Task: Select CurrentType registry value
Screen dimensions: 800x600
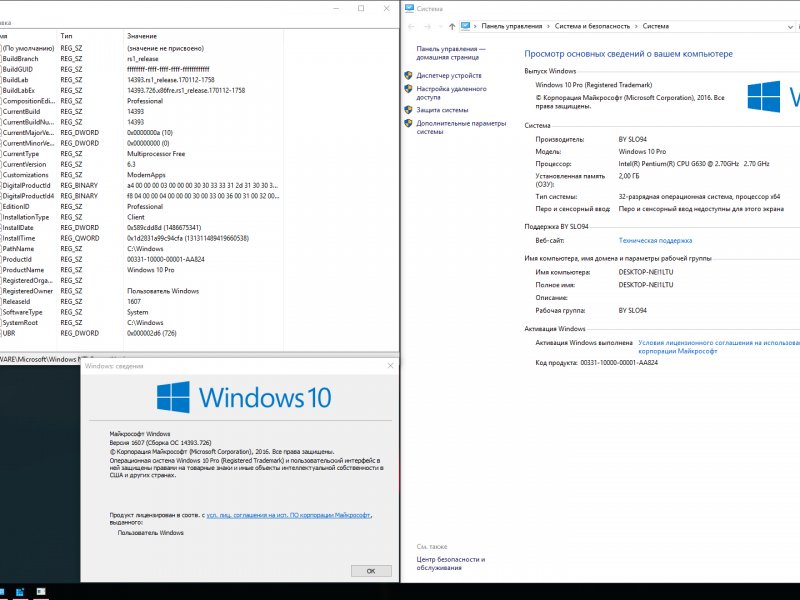Action: tap(20, 154)
